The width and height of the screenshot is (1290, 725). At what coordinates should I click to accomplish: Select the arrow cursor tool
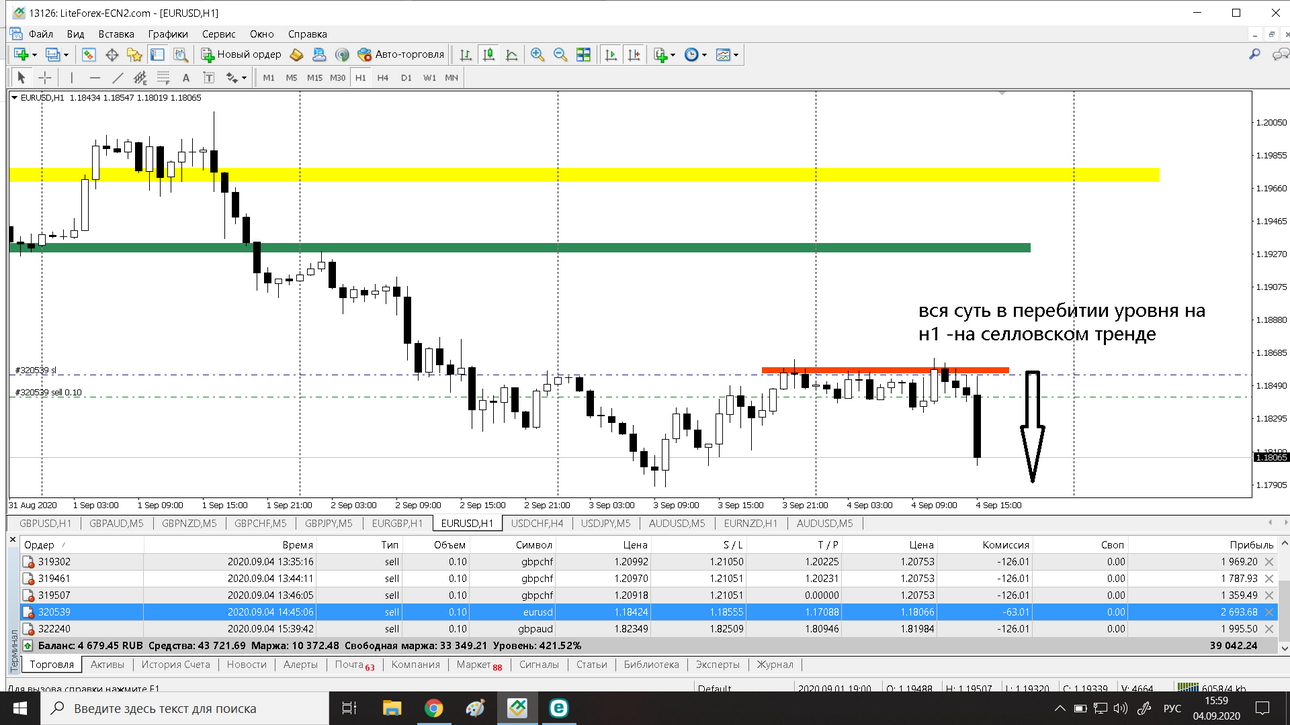21,78
